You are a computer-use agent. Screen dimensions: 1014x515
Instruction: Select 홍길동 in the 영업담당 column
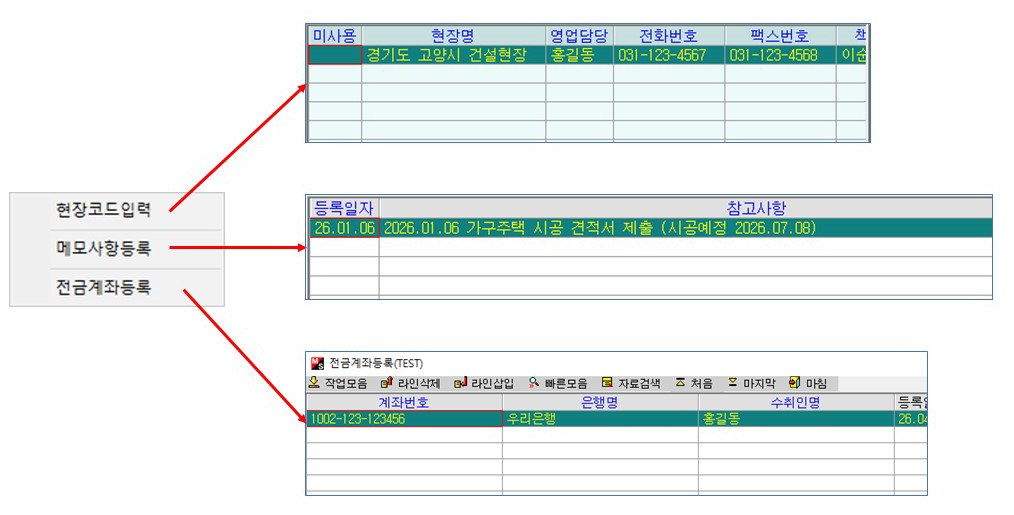(x=579, y=55)
